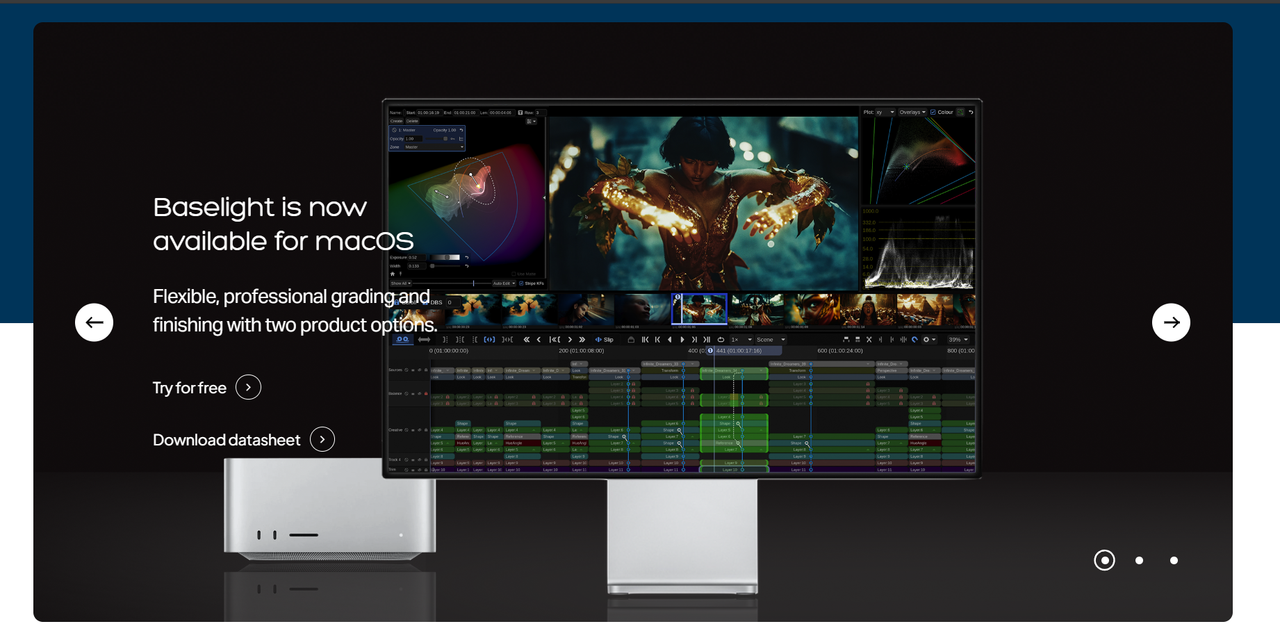Select the first carousel indicator dot
The width and height of the screenshot is (1280, 624).
1104,560
